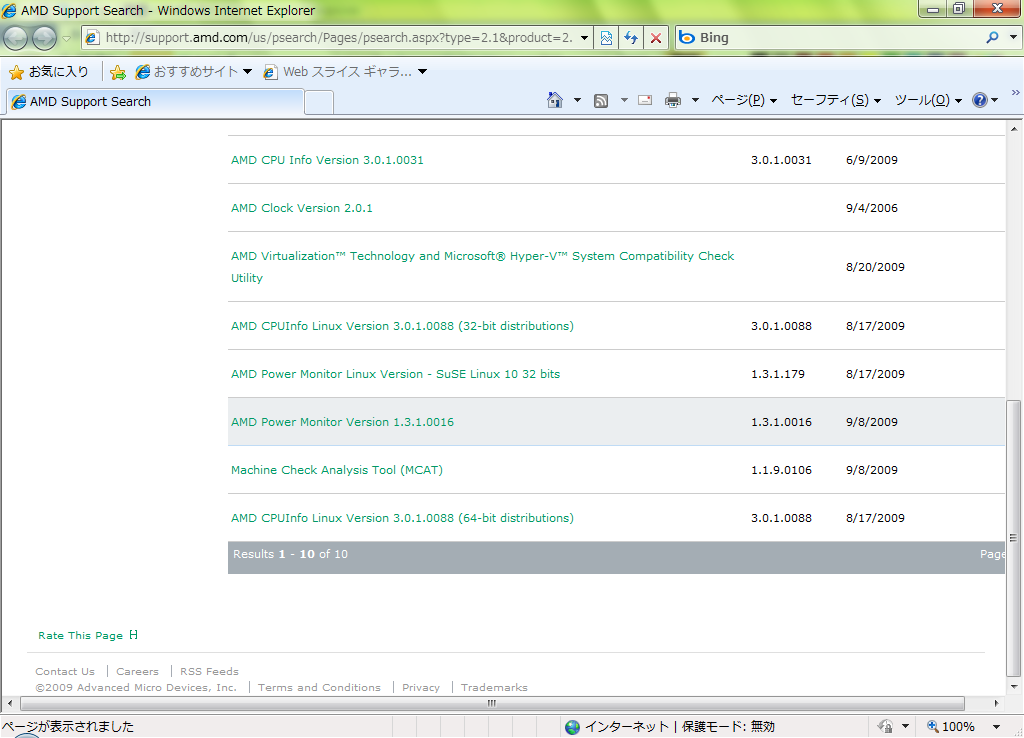The height and width of the screenshot is (738, 1024).
Task: Click the vertical scrollbar up arrow
Action: click(1014, 129)
